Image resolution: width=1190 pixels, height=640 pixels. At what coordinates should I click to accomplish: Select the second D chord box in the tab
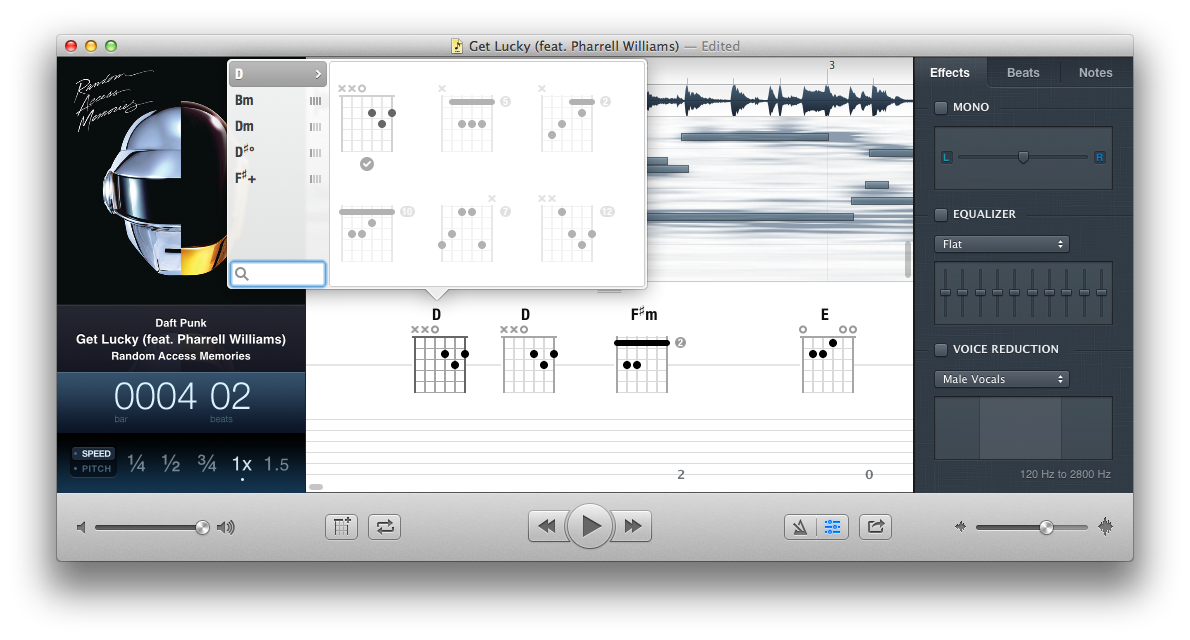tap(528, 351)
